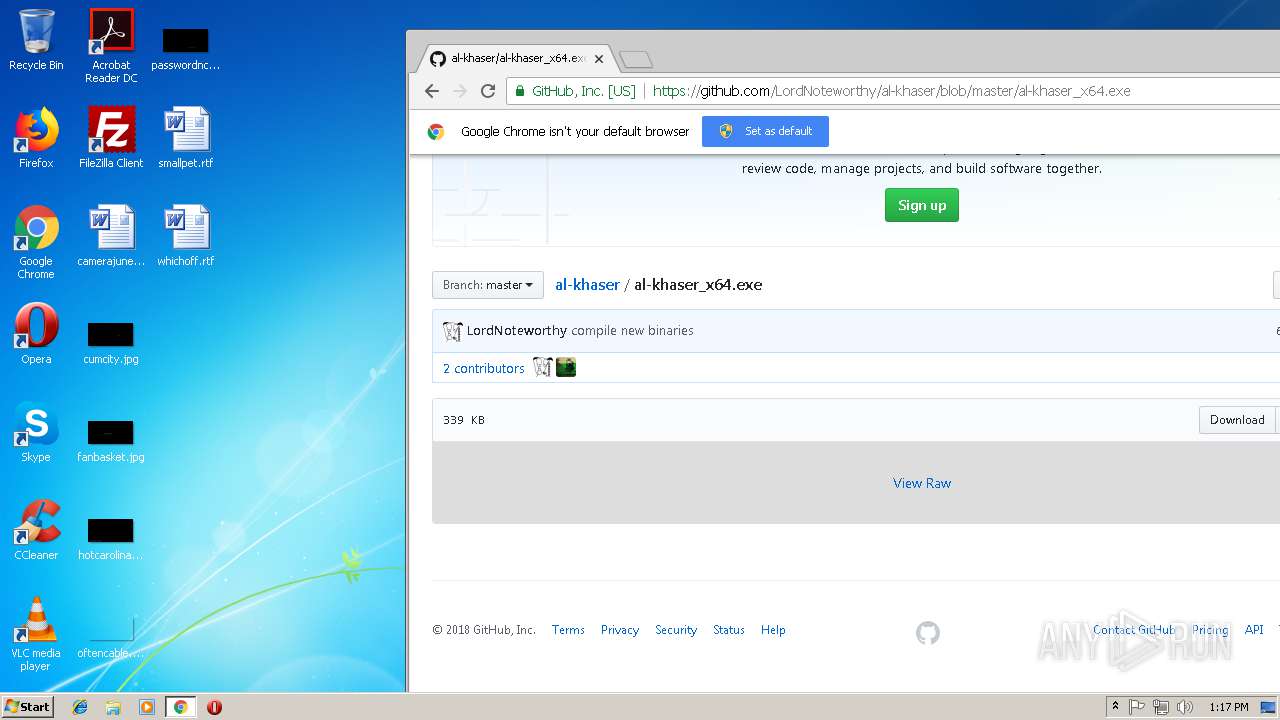Screen dimensions: 1280x720
Task: Open the Branch: master dropdown
Action: click(488, 285)
